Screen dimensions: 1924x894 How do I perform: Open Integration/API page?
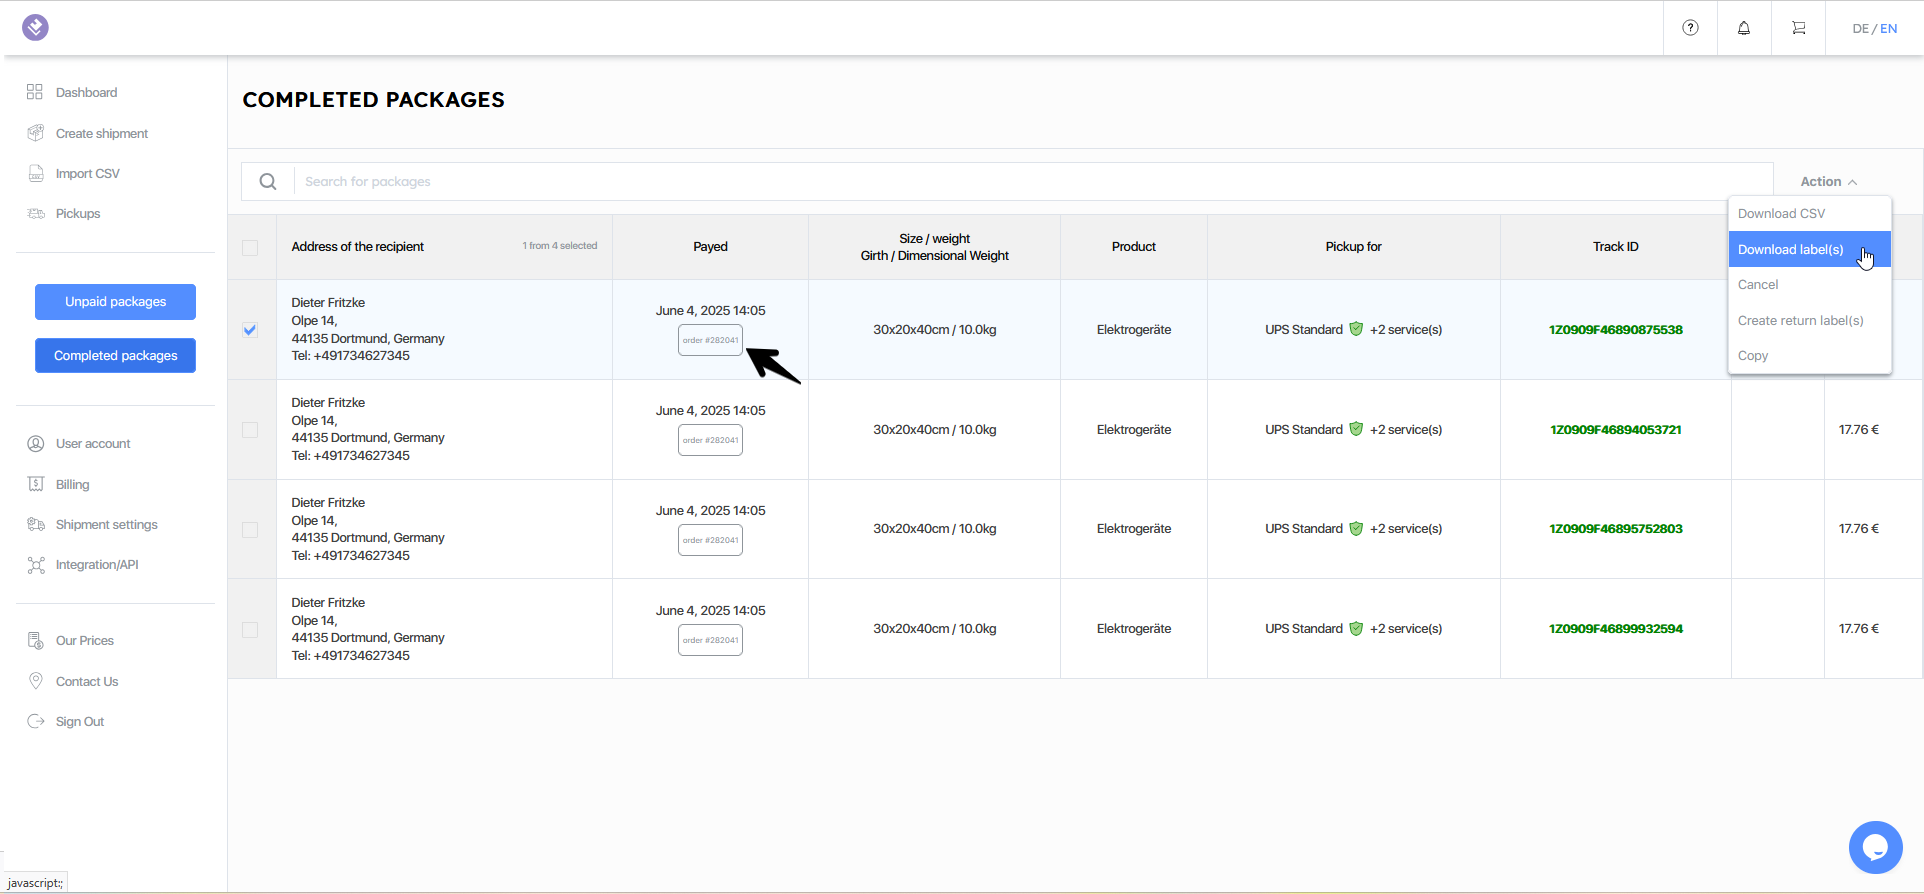click(x=97, y=565)
